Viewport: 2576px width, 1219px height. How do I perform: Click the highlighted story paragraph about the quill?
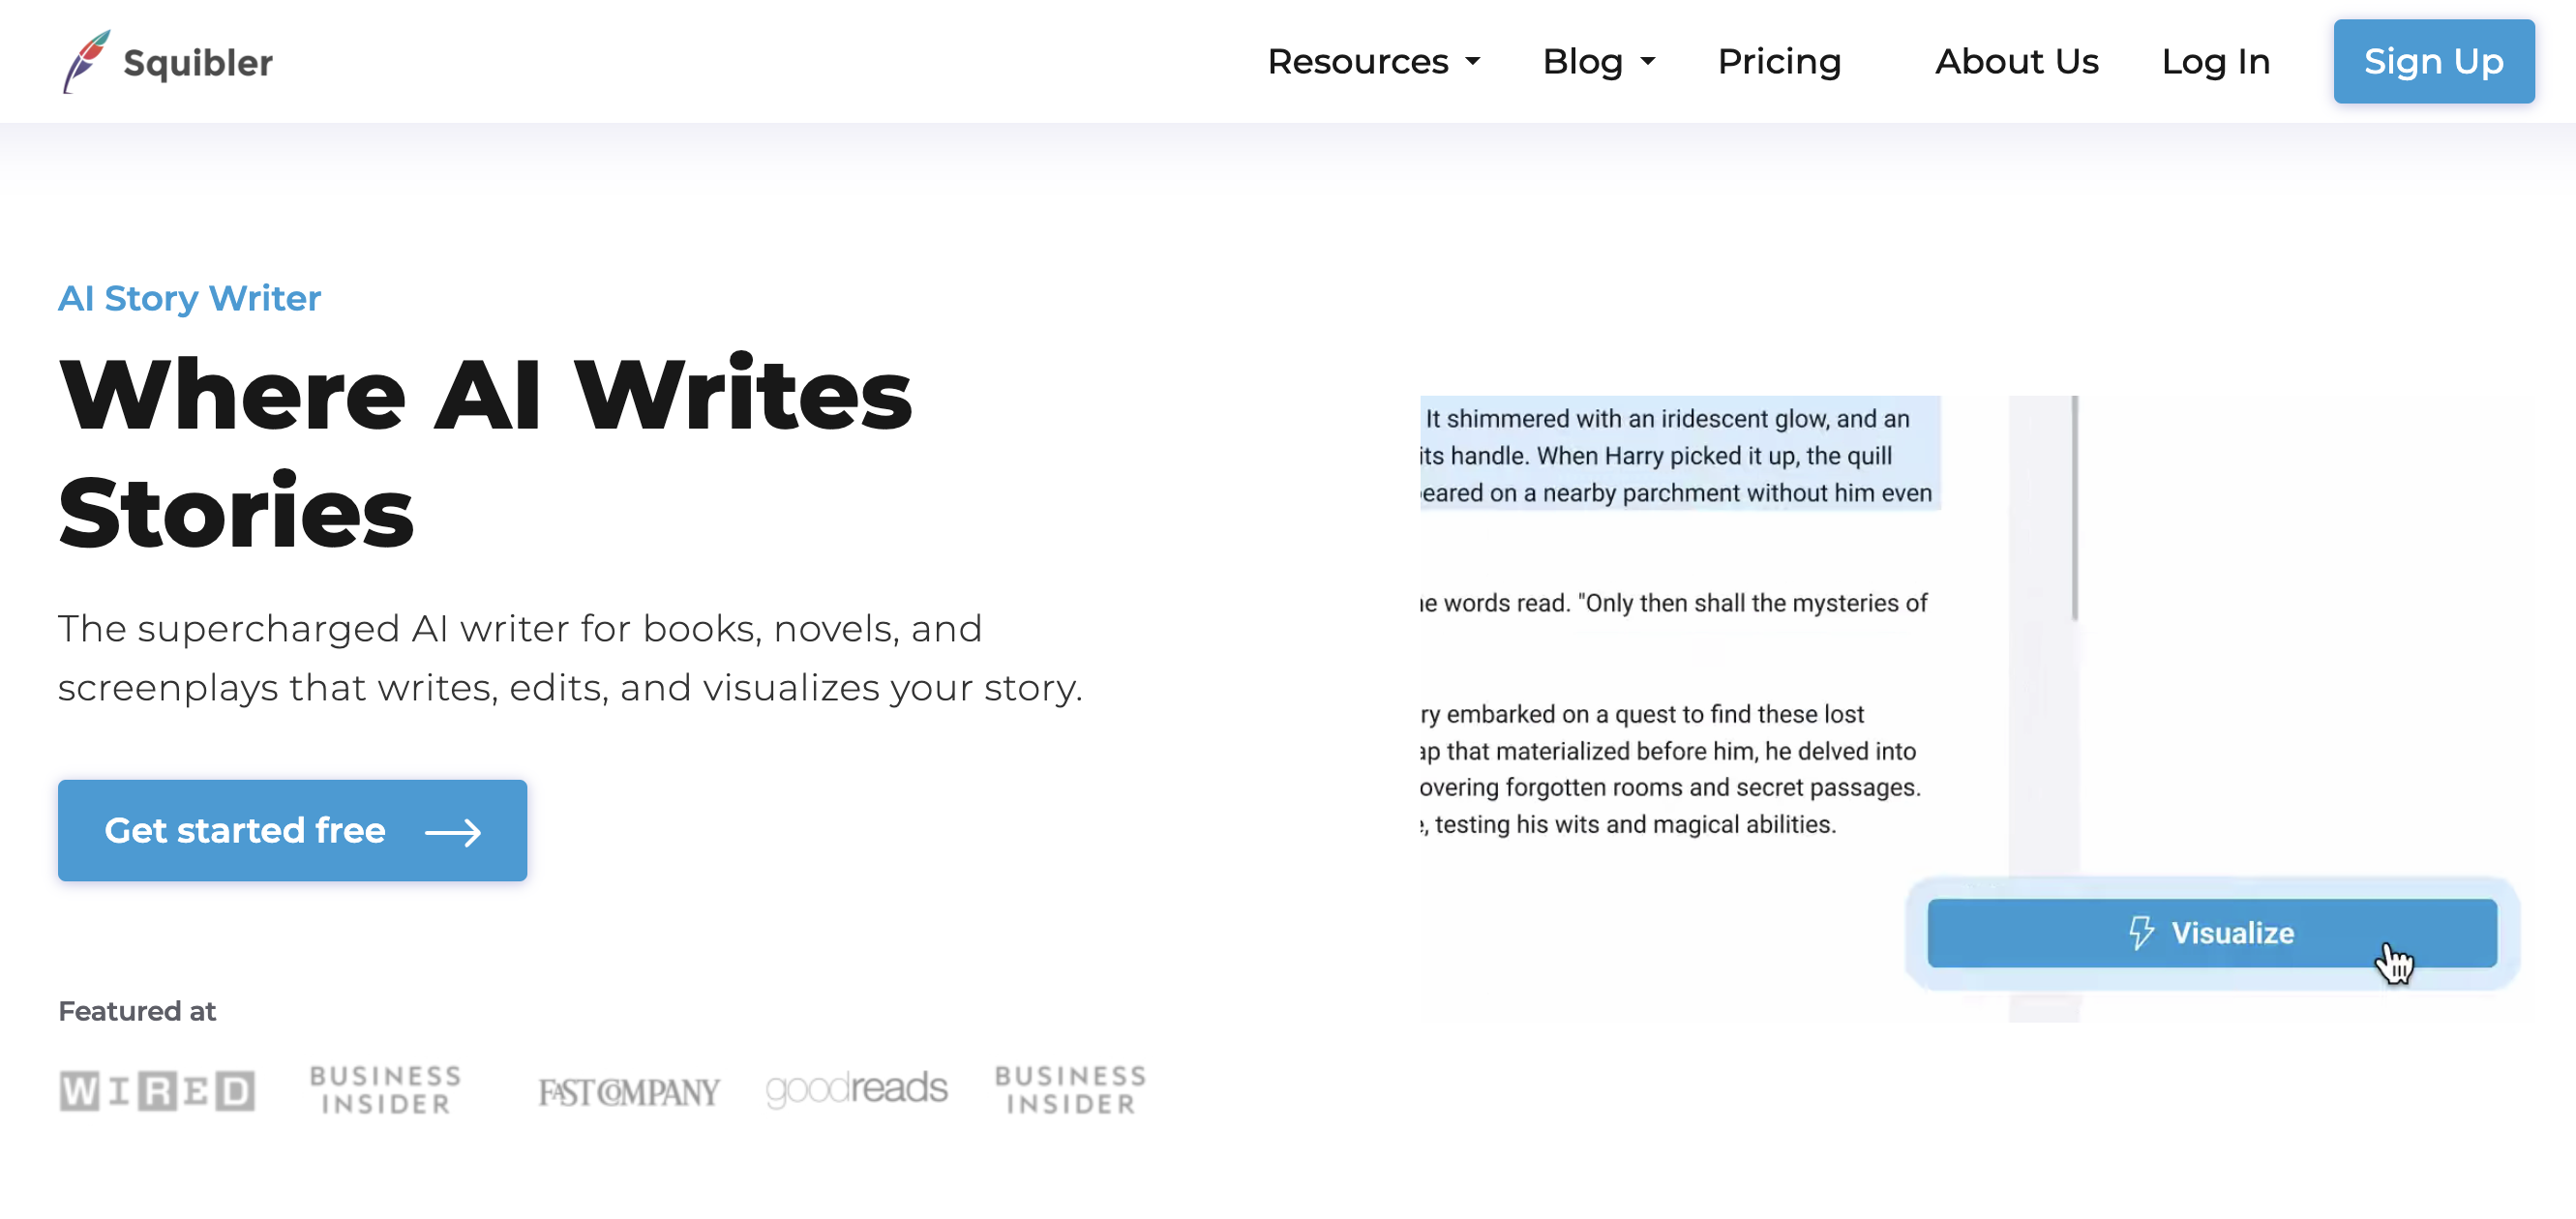click(1680, 454)
